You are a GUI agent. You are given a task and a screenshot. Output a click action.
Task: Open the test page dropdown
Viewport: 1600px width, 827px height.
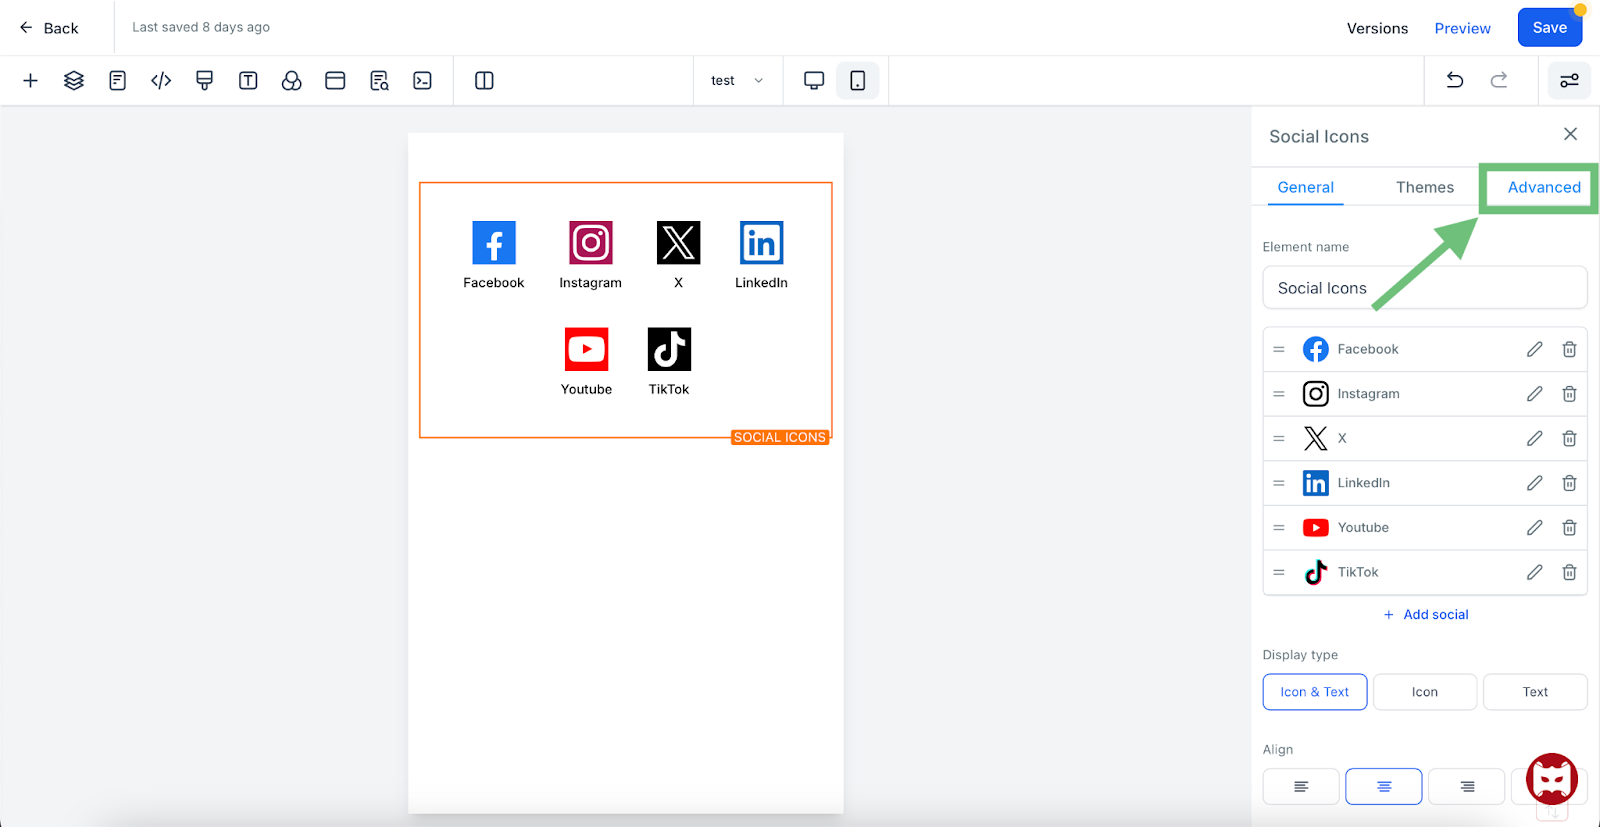(737, 81)
